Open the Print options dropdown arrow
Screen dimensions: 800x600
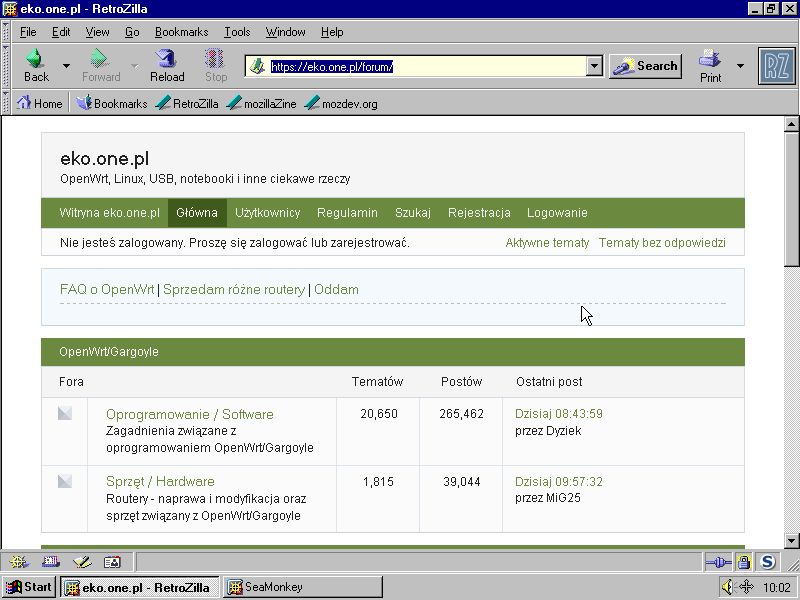click(740, 66)
